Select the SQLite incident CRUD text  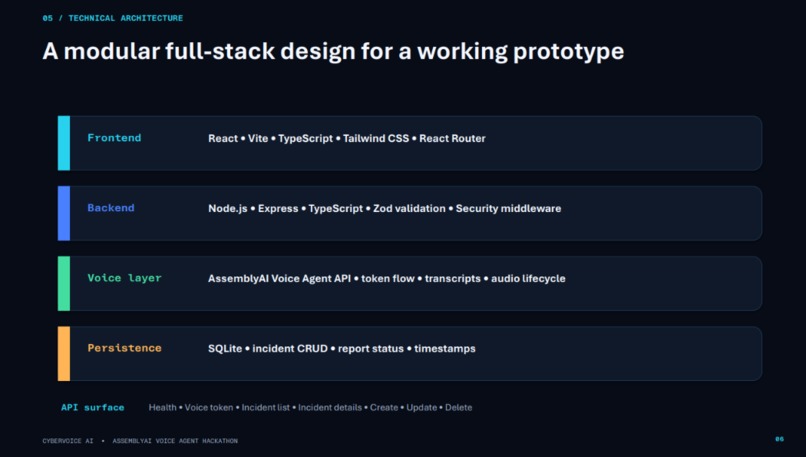[342, 349]
